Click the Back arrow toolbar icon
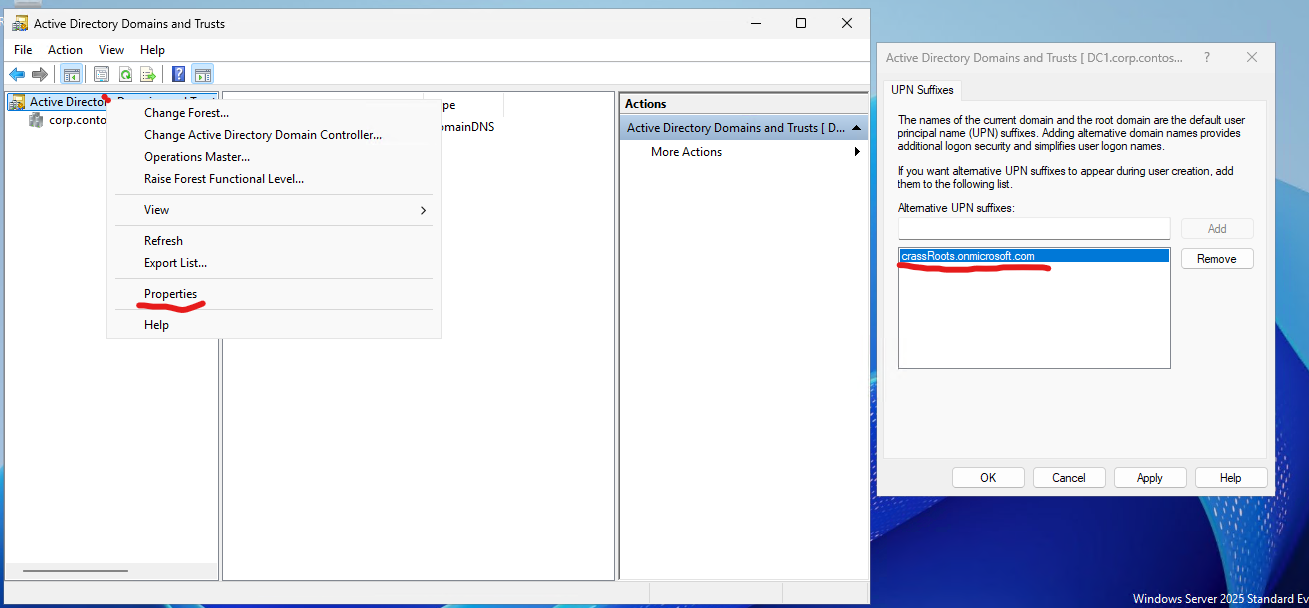This screenshot has height=608, width=1309. tap(17, 74)
